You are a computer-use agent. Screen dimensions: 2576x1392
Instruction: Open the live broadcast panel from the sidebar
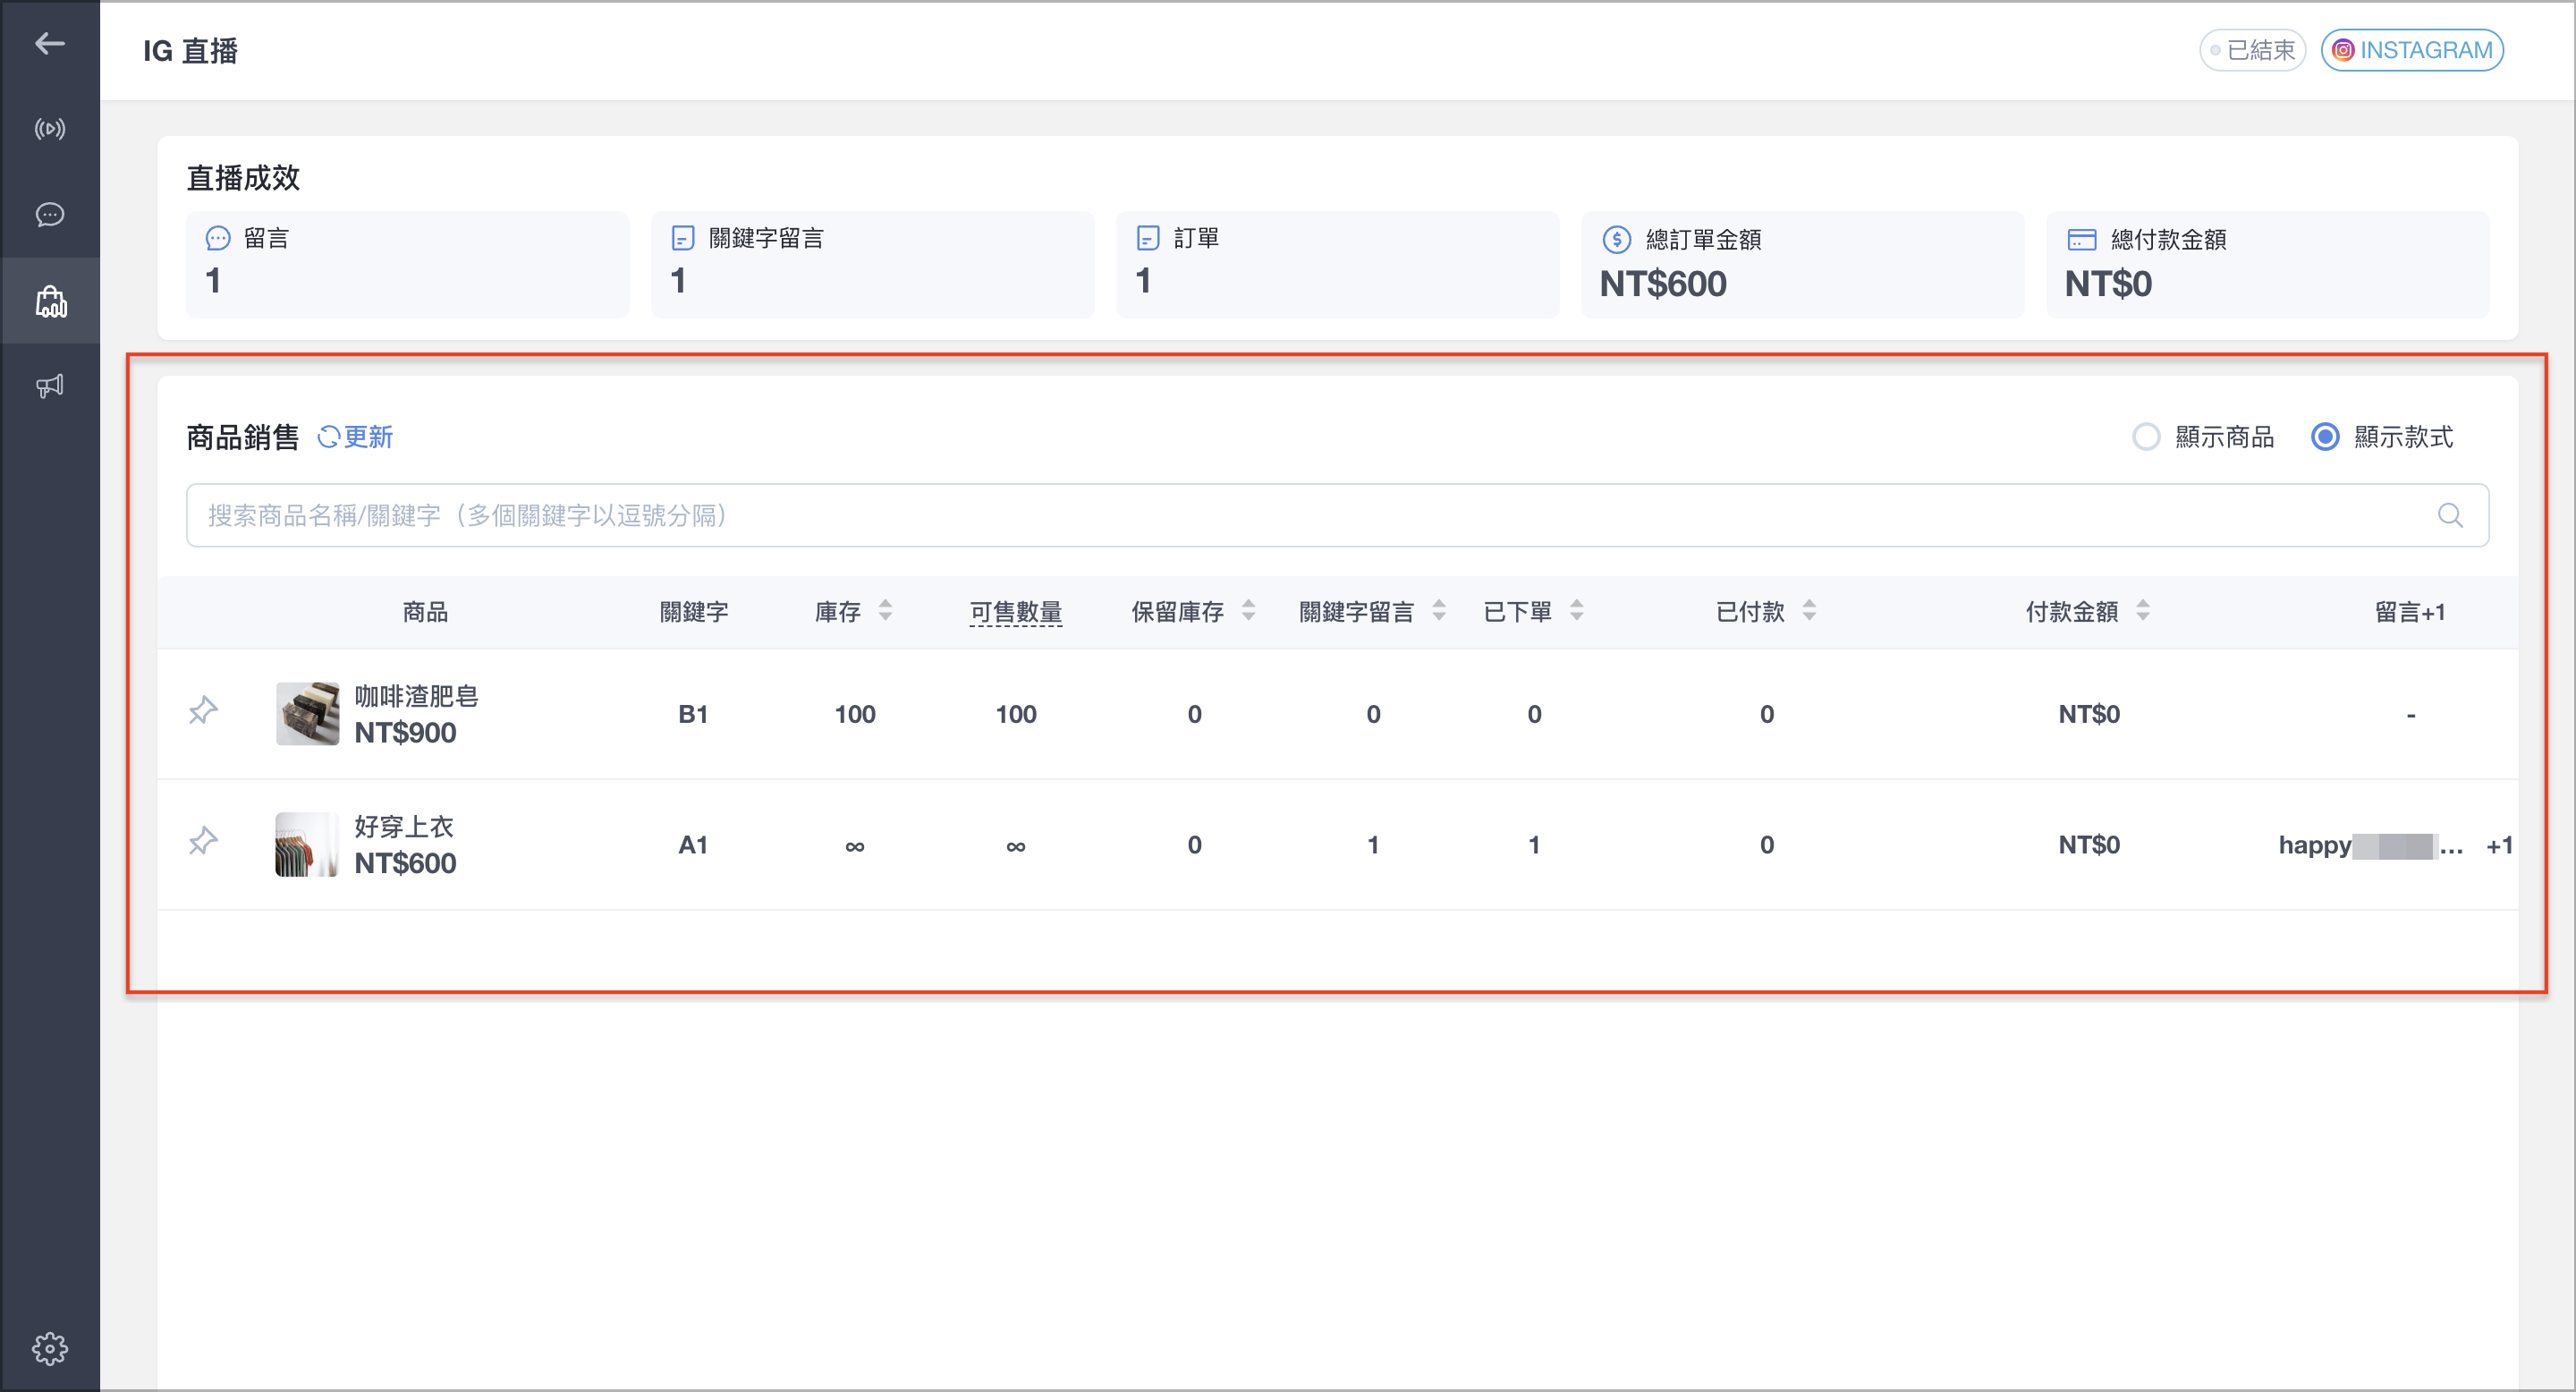pyautogui.click(x=49, y=128)
